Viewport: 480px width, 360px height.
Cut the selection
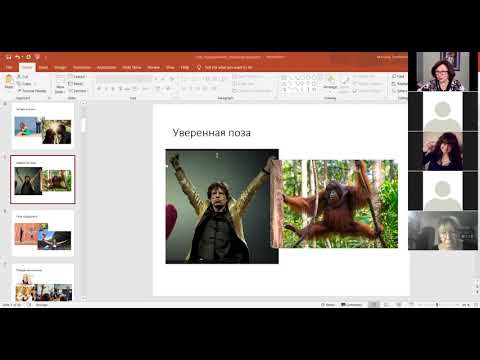coord(23,77)
